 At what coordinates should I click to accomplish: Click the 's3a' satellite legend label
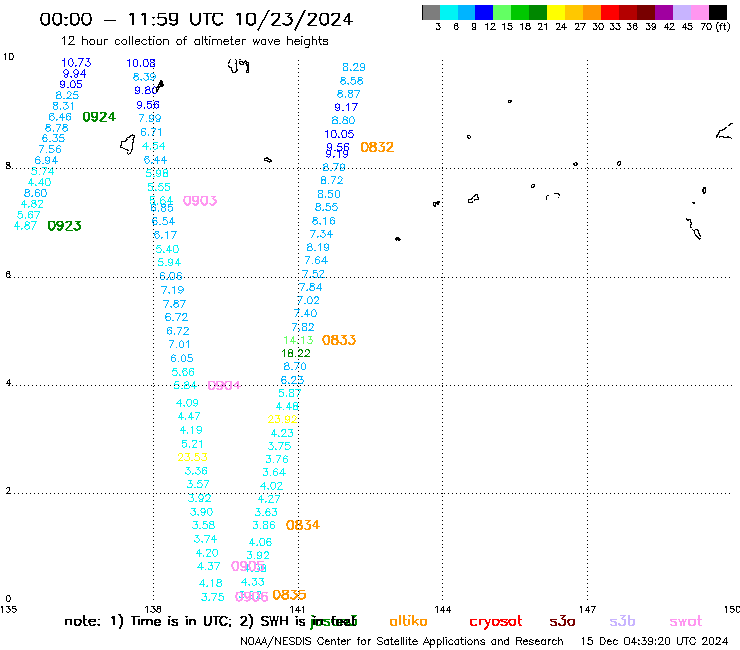[562, 621]
